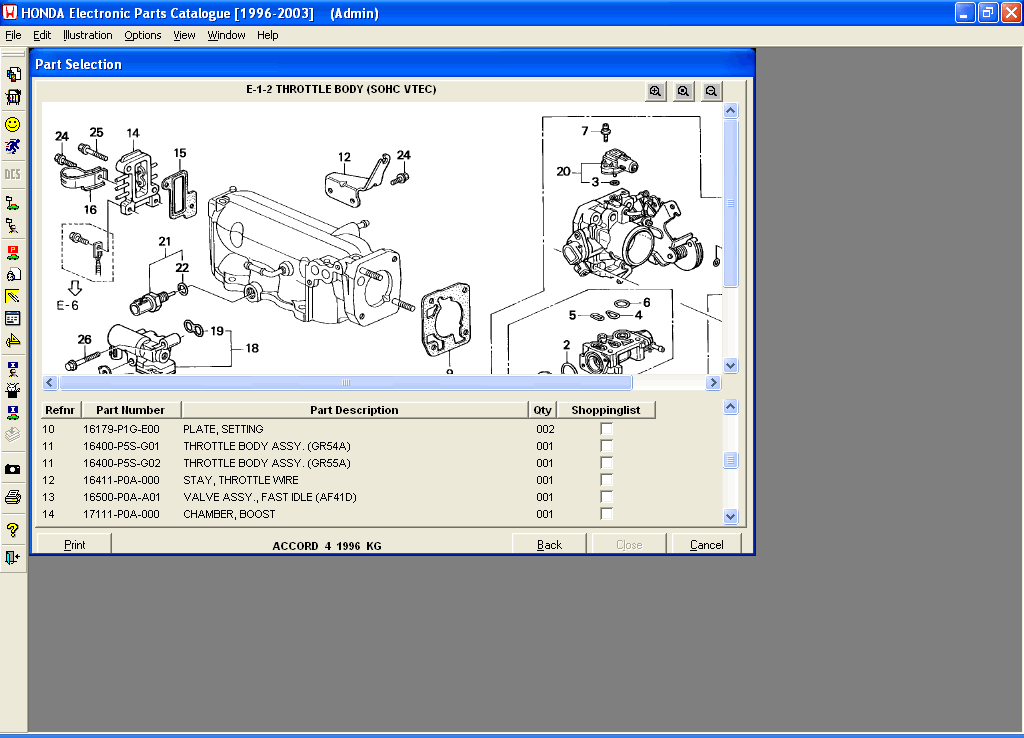Open the Help menu
This screenshot has height=738, width=1024.
pyautogui.click(x=267, y=35)
